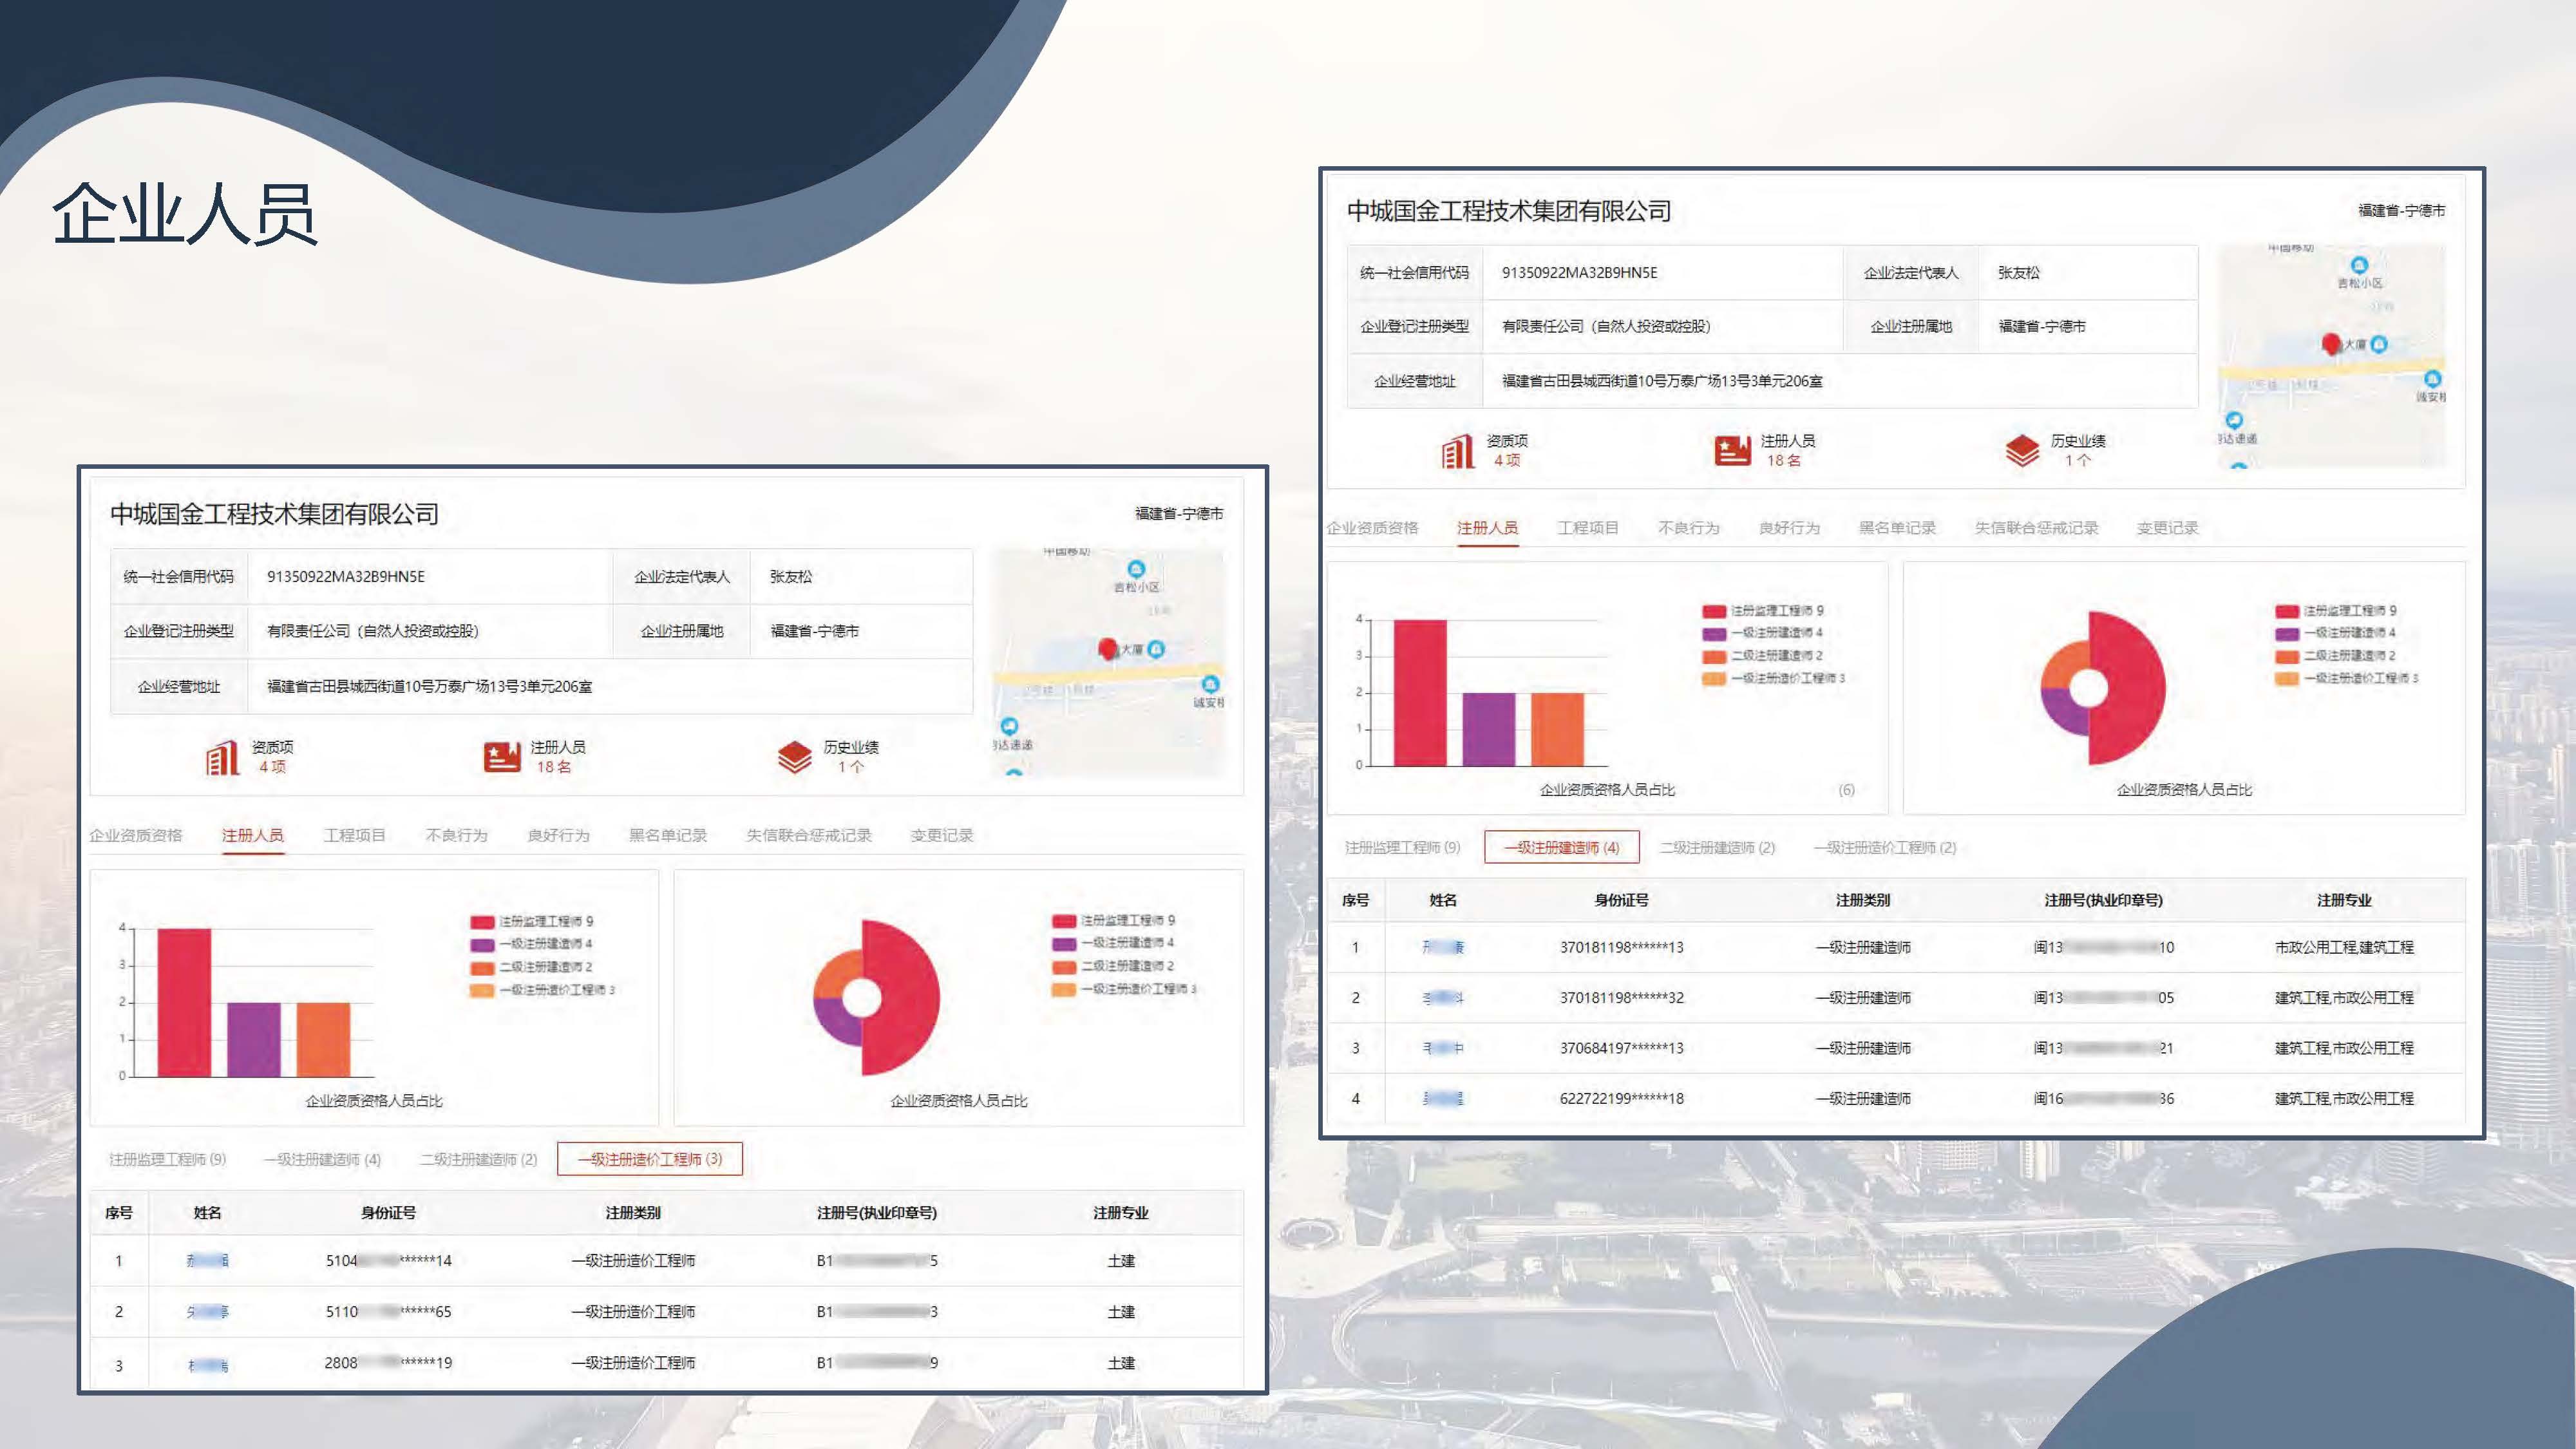Select 二级注册建造师 (2) sub-tab in right panel

click(1717, 847)
